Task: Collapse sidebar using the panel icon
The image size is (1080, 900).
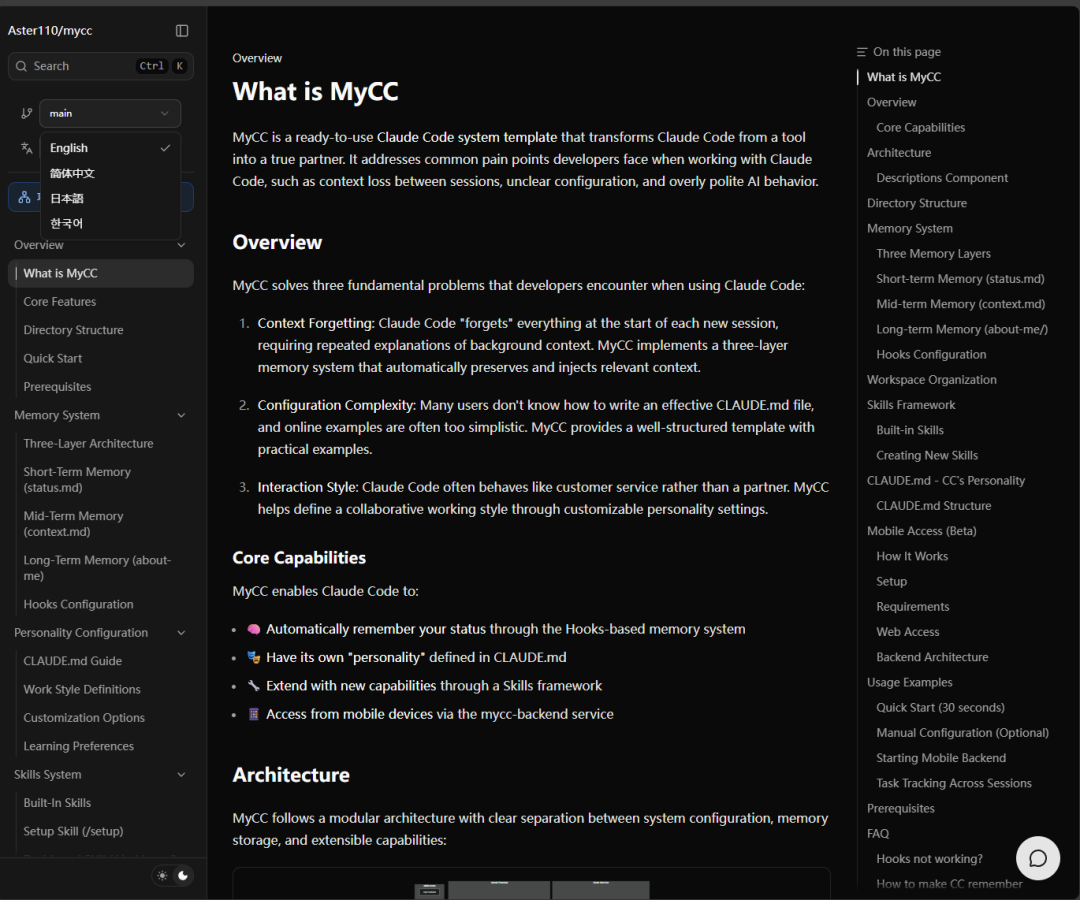Action: [x=182, y=30]
